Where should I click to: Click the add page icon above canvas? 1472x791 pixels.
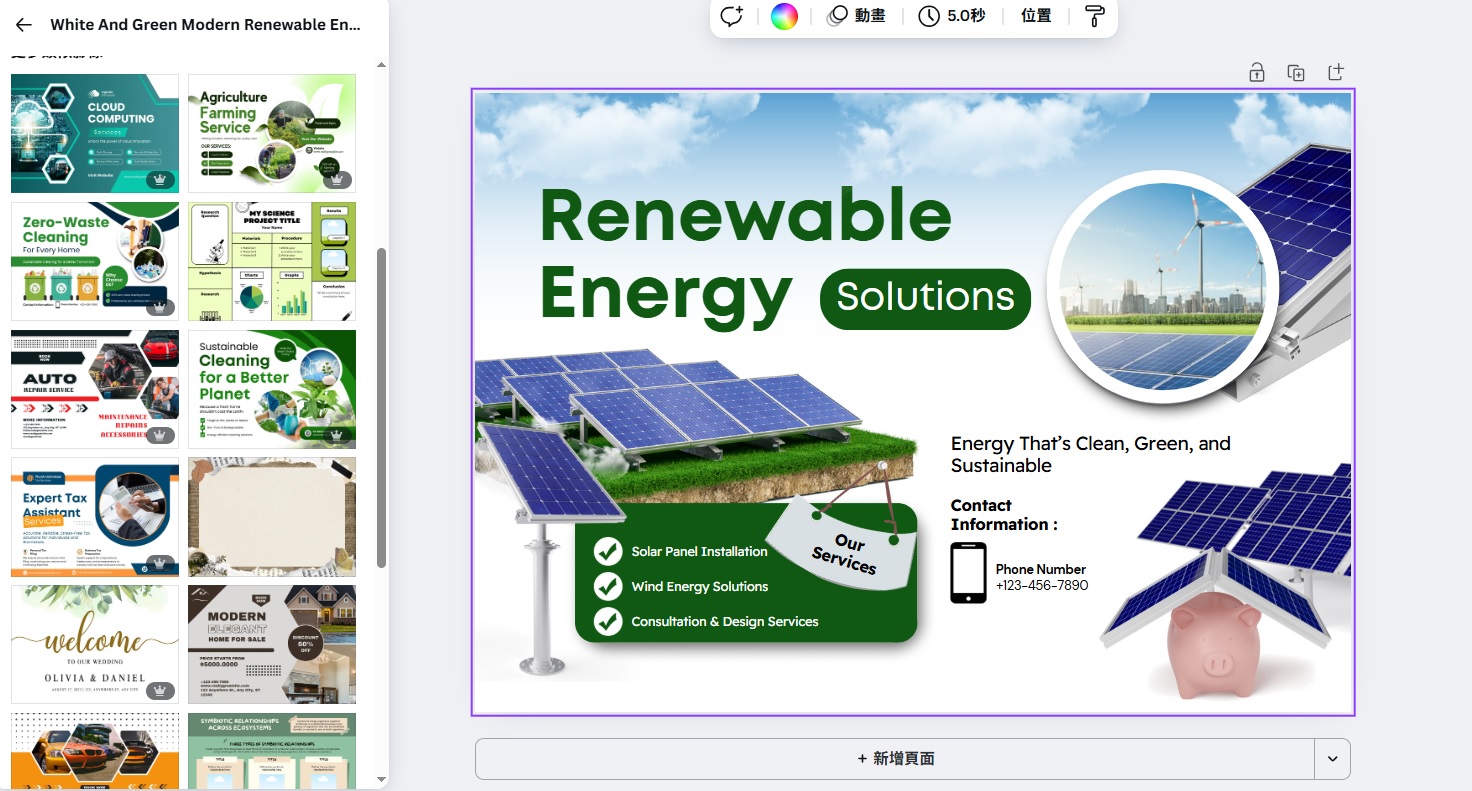1336,72
